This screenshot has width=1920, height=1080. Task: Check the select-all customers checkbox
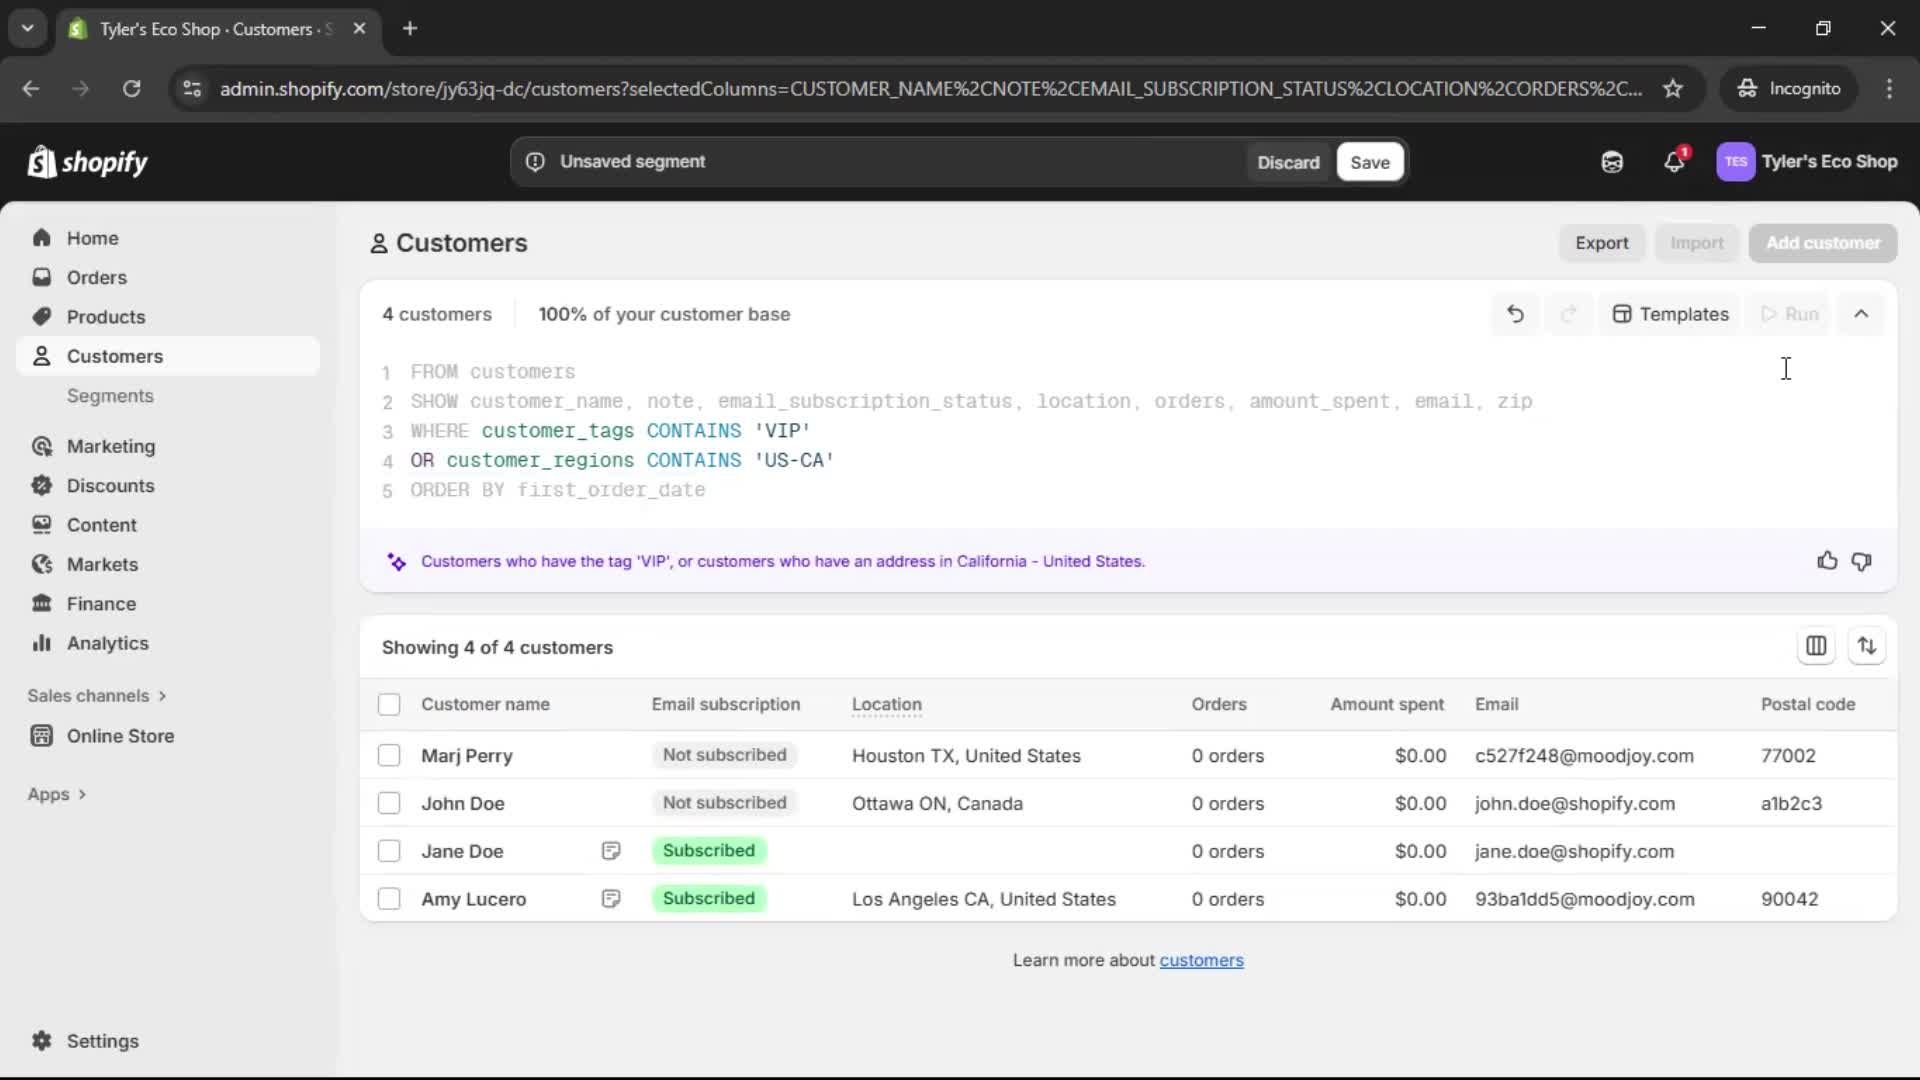click(389, 704)
